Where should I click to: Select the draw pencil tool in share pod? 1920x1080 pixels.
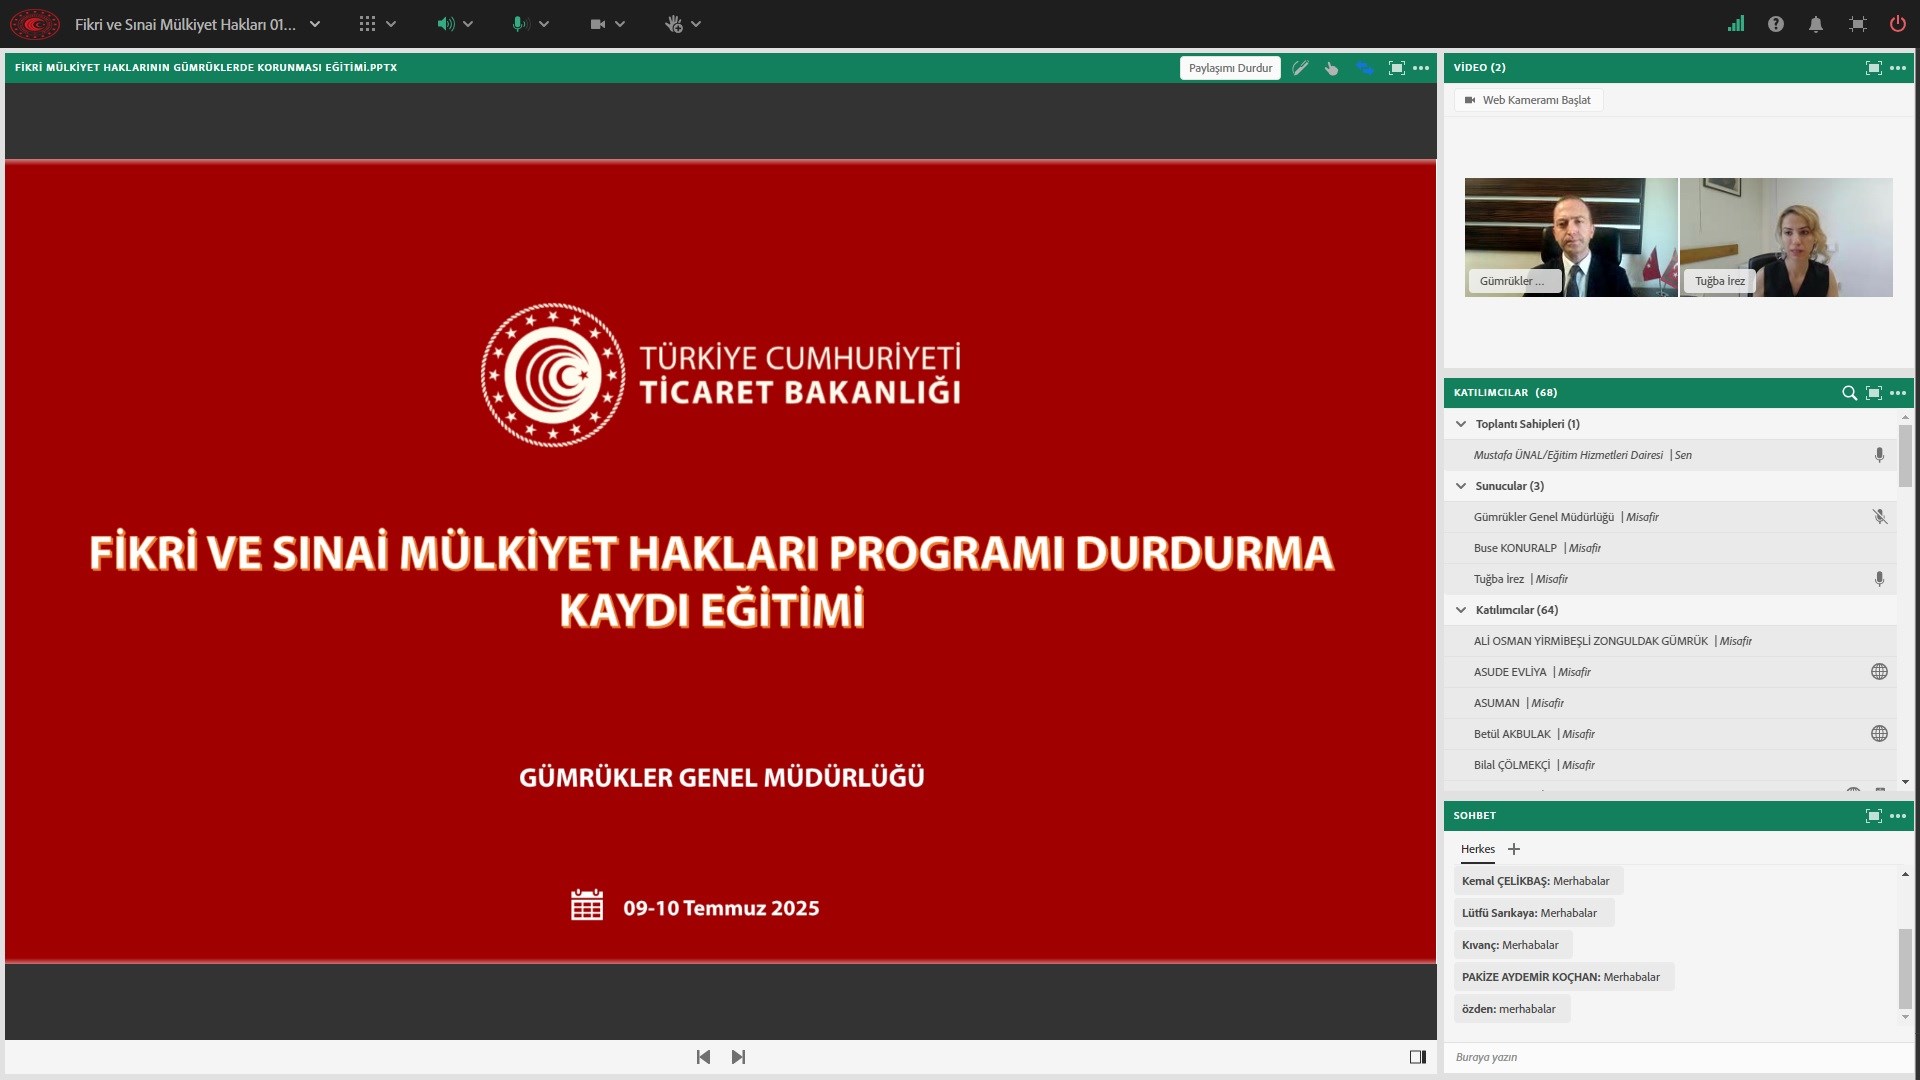tap(1300, 68)
